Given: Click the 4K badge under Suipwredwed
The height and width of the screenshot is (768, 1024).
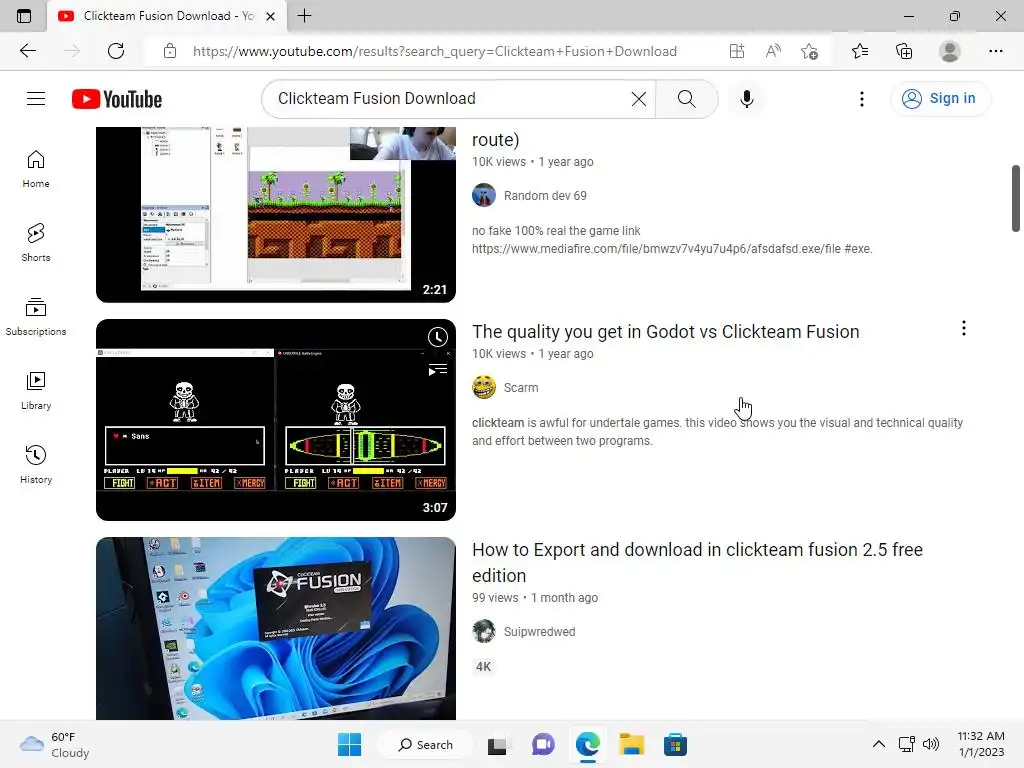Looking at the screenshot, I should pos(483,667).
